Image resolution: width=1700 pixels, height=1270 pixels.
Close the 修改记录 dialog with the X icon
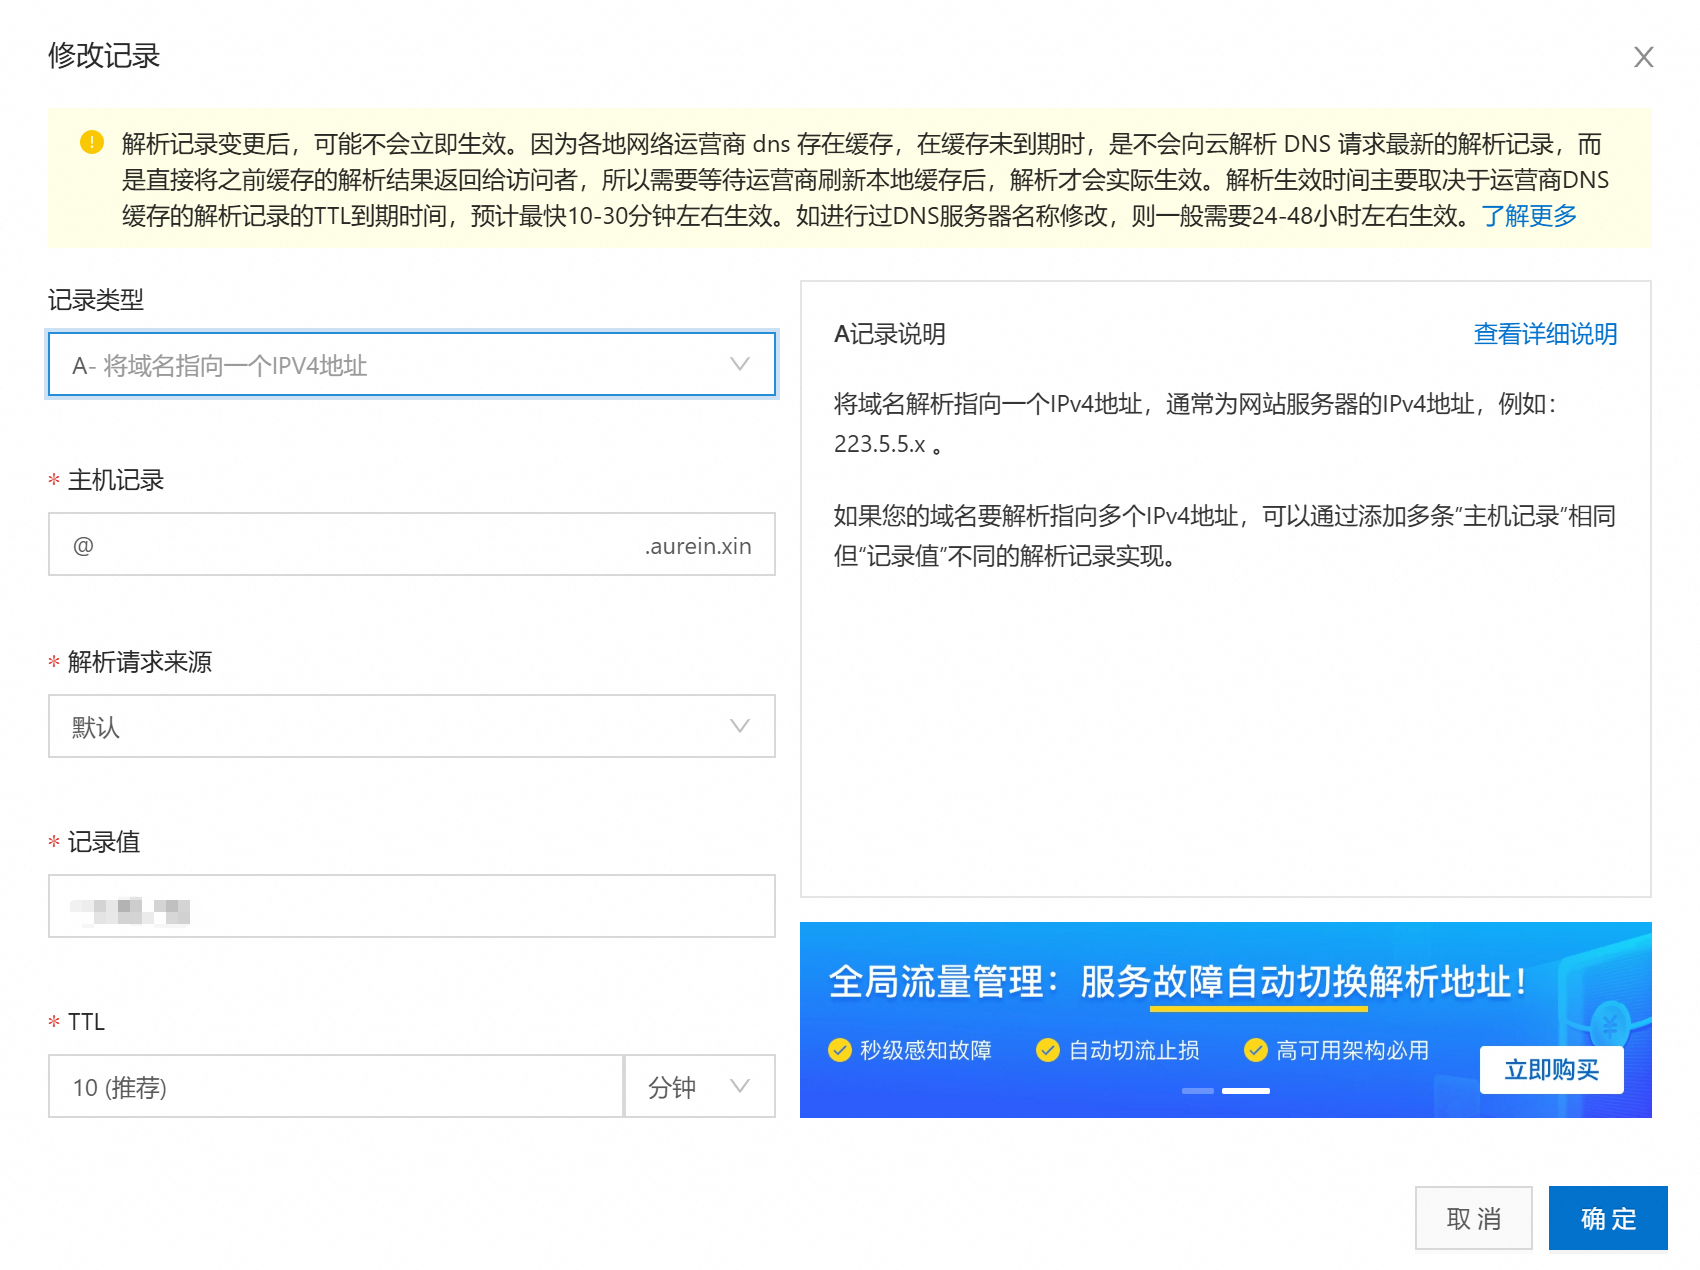[x=1643, y=57]
